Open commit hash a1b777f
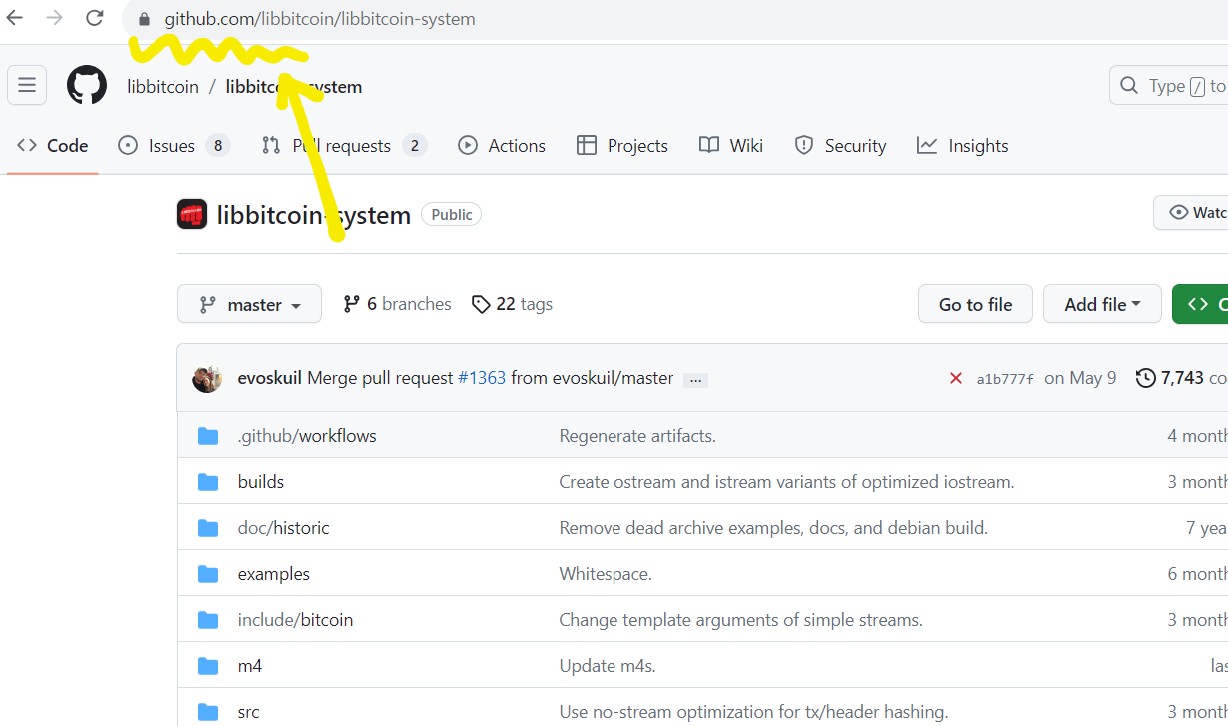 (x=1005, y=379)
